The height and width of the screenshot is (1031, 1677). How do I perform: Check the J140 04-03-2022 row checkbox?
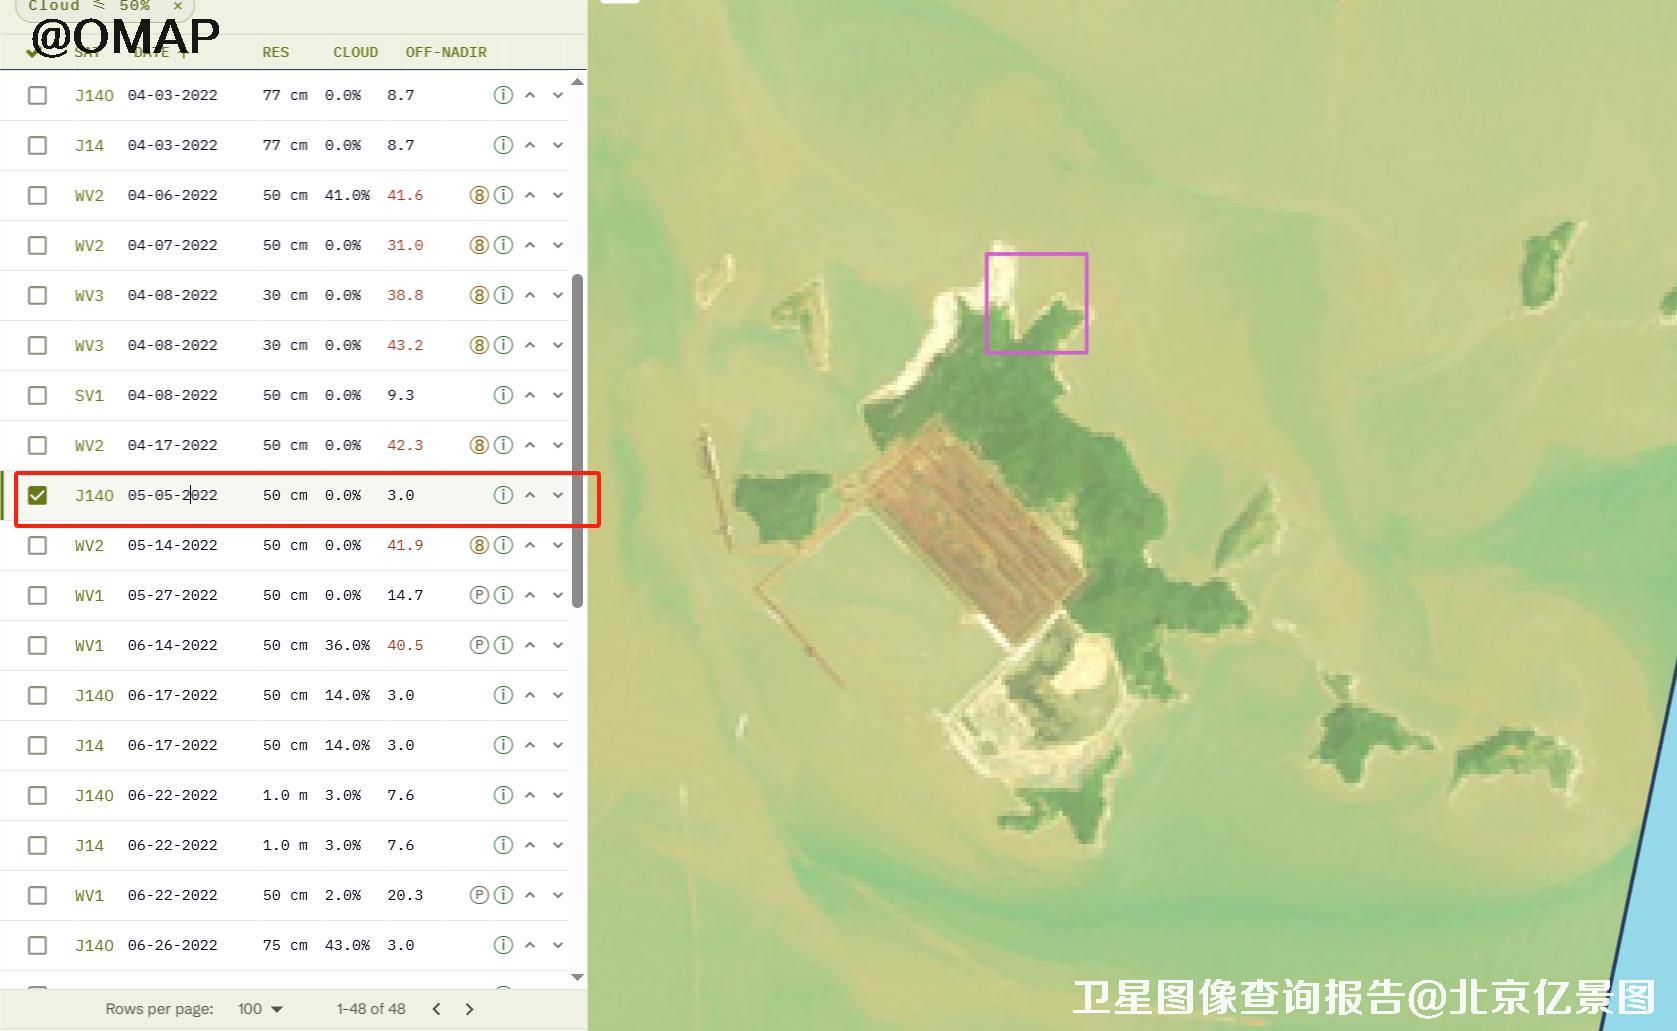point(37,95)
